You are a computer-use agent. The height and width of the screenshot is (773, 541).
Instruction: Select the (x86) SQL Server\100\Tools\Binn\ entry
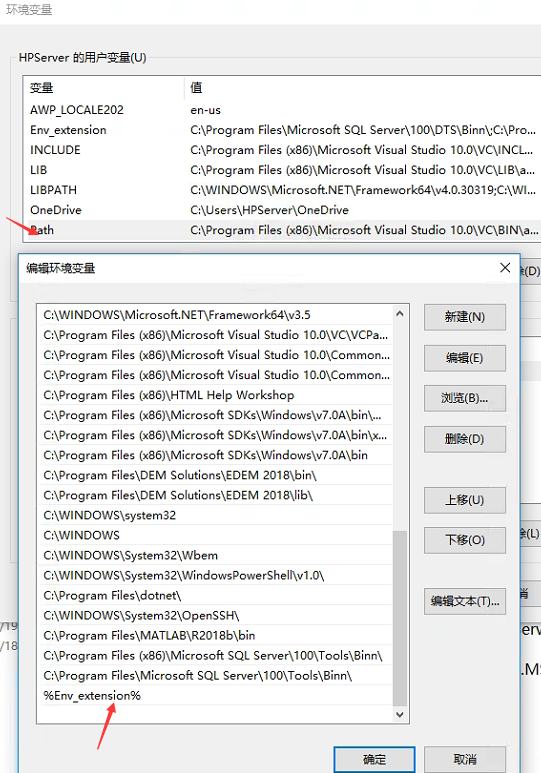click(x=216, y=656)
